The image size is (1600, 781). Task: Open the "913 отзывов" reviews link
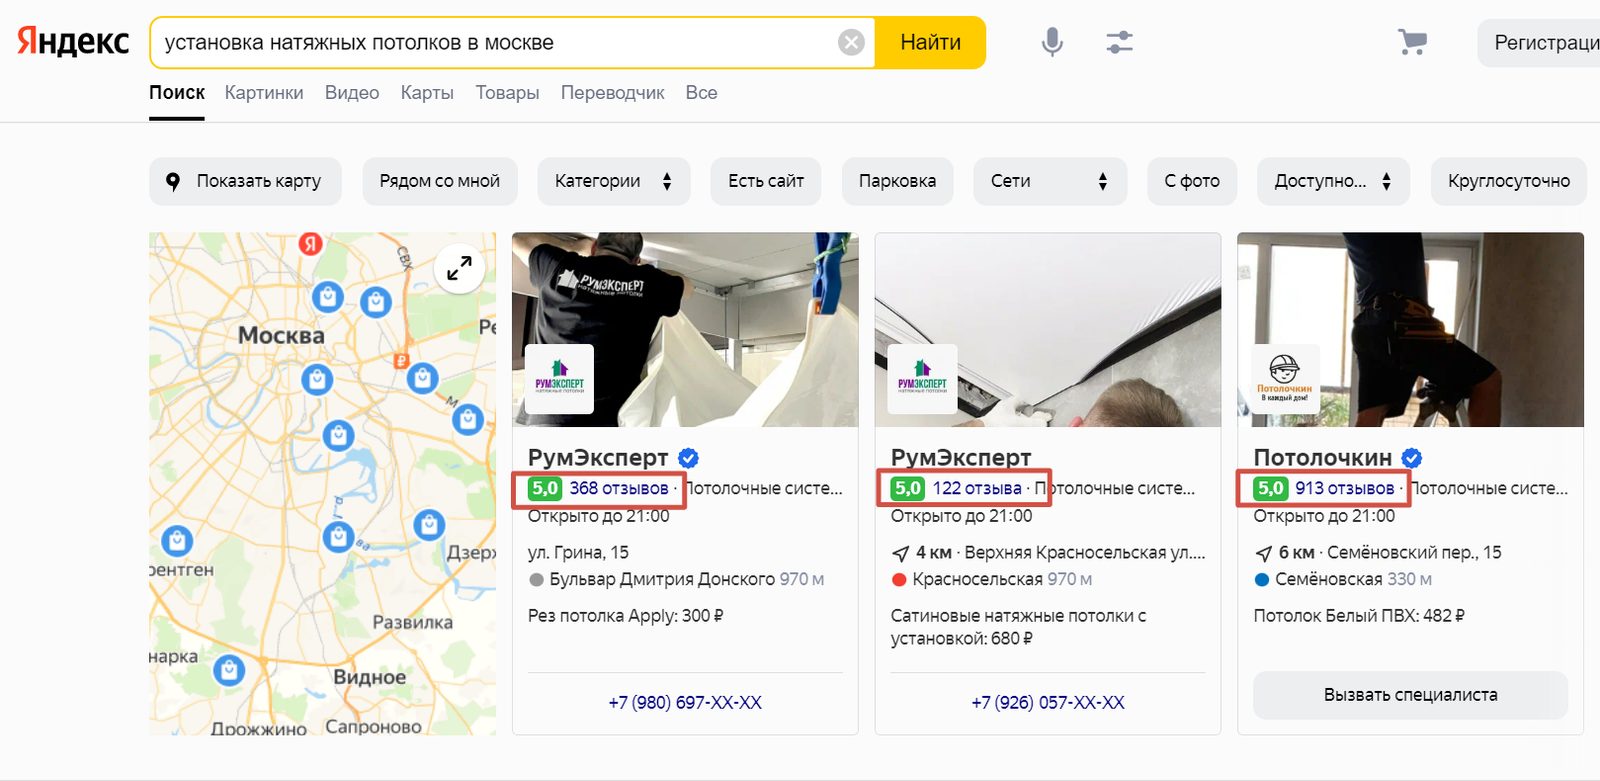(x=1344, y=488)
